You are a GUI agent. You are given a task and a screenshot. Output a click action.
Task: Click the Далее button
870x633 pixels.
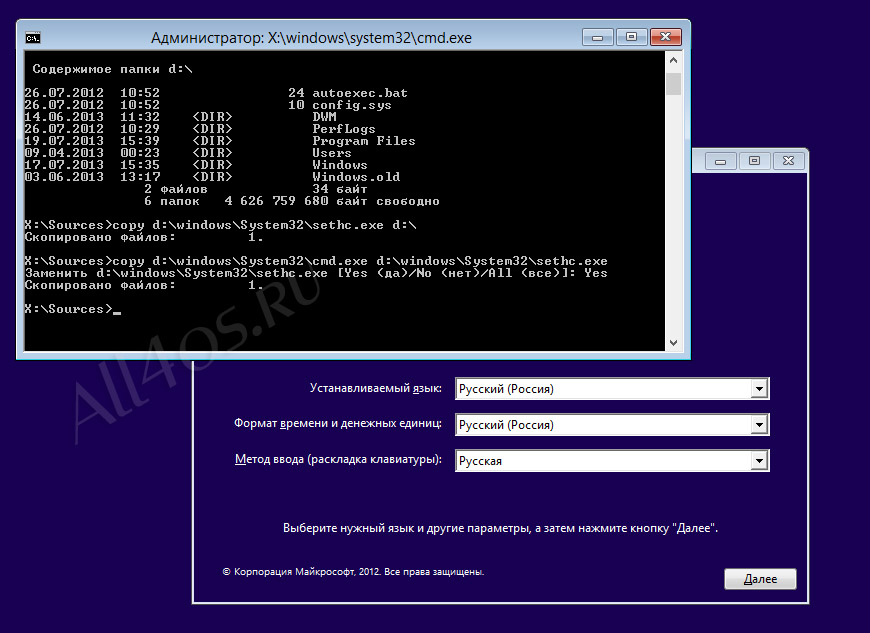click(760, 579)
